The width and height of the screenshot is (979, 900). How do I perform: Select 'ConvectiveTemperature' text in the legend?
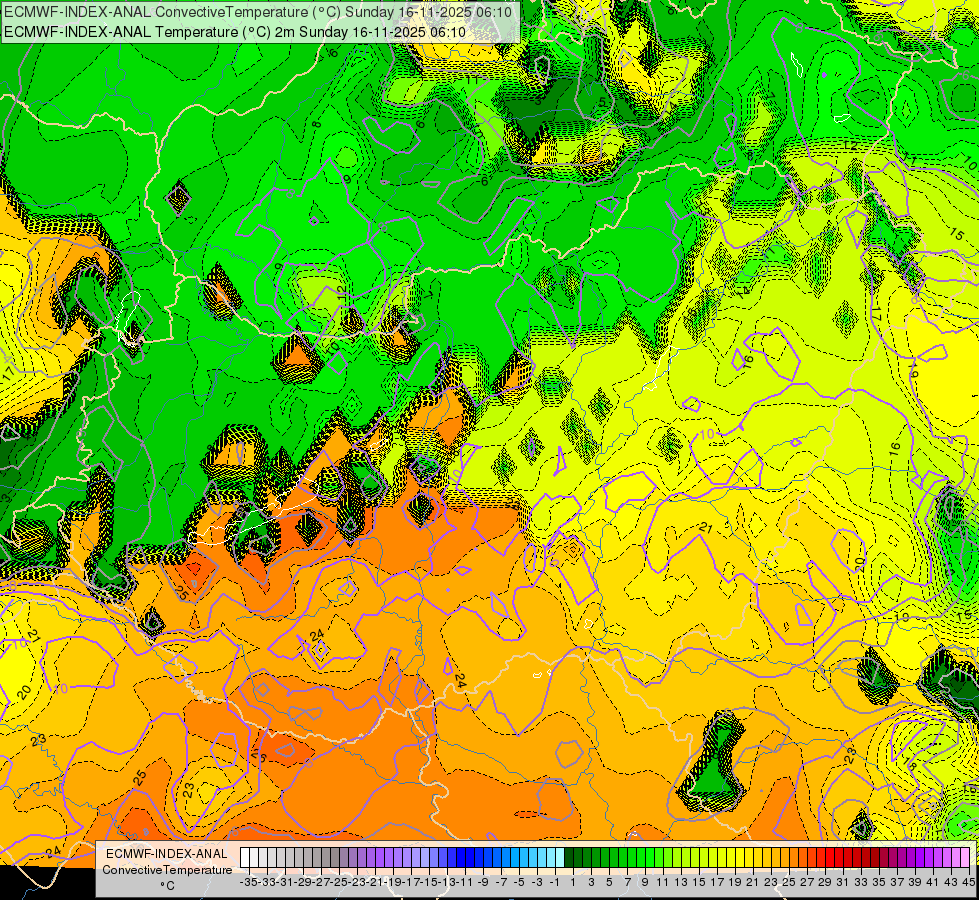coord(167,870)
